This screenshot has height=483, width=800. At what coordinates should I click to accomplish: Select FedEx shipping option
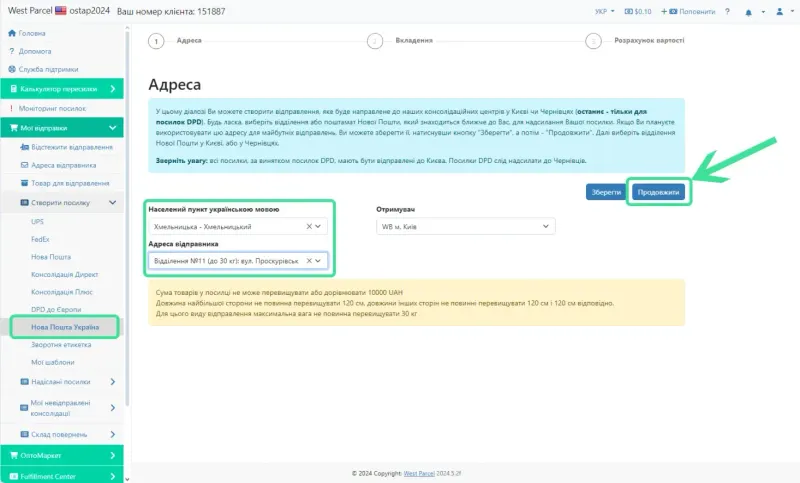pos(40,239)
